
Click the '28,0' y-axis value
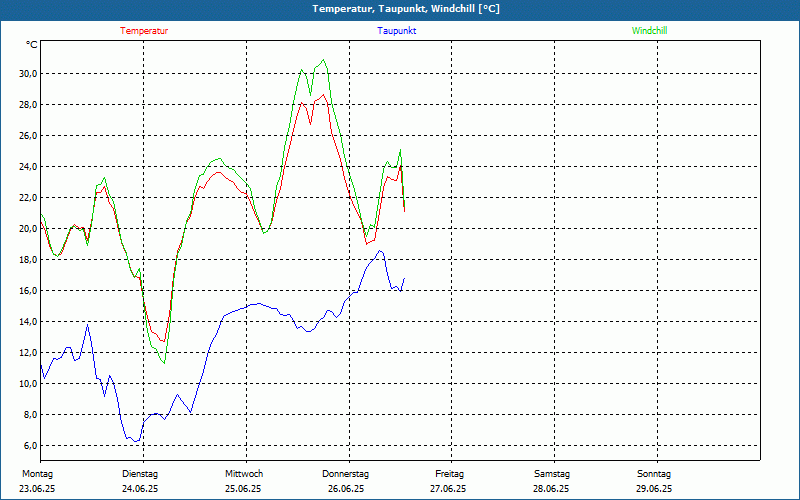coord(27,105)
